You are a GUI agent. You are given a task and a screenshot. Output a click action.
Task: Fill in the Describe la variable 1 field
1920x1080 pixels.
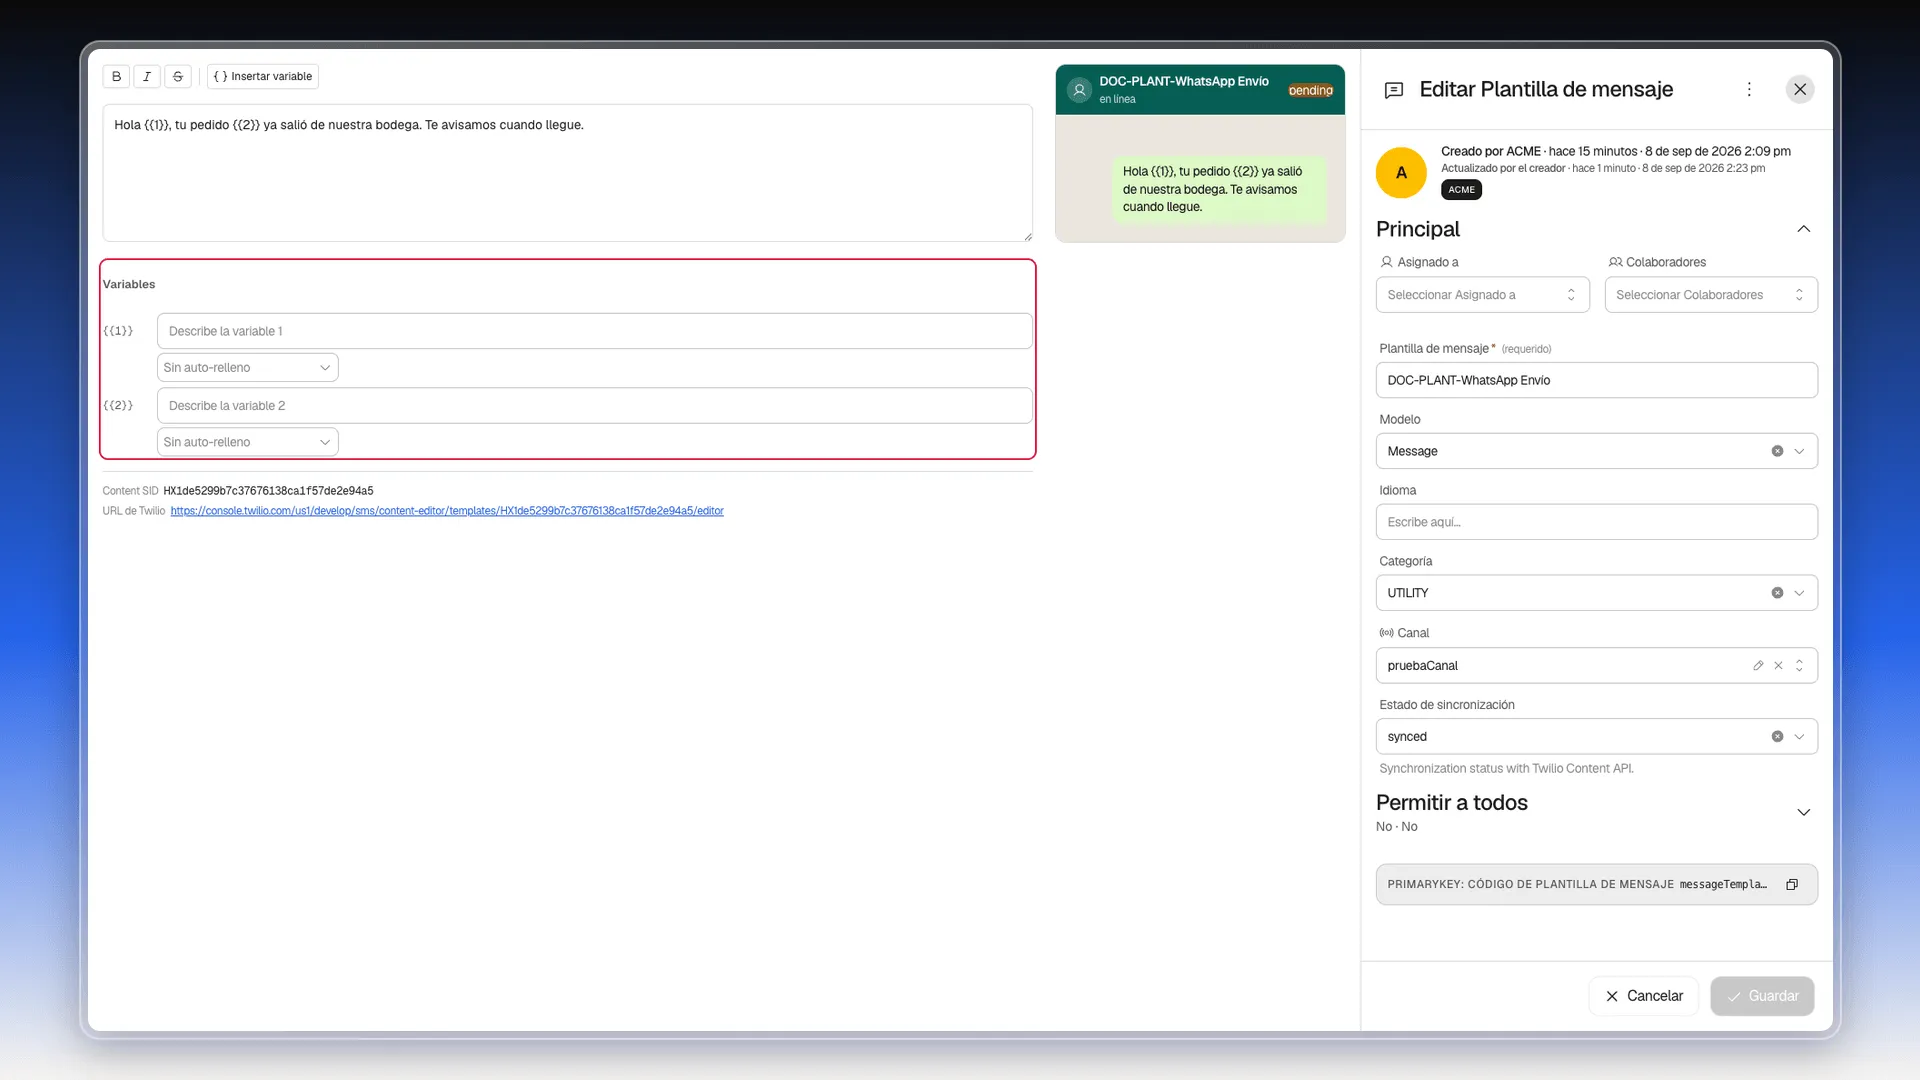[594, 331]
